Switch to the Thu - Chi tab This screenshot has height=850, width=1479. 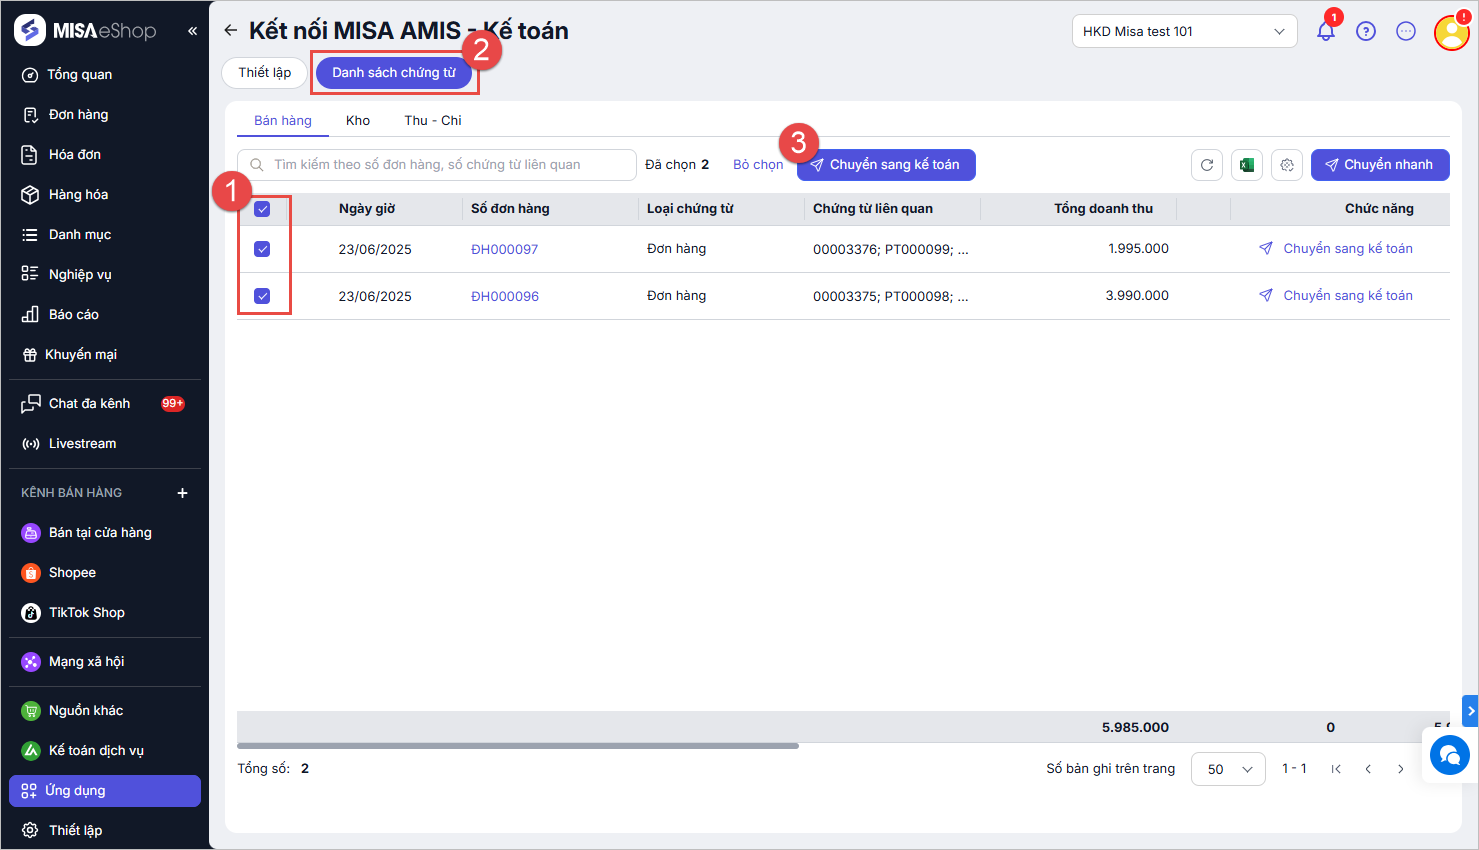[432, 121]
